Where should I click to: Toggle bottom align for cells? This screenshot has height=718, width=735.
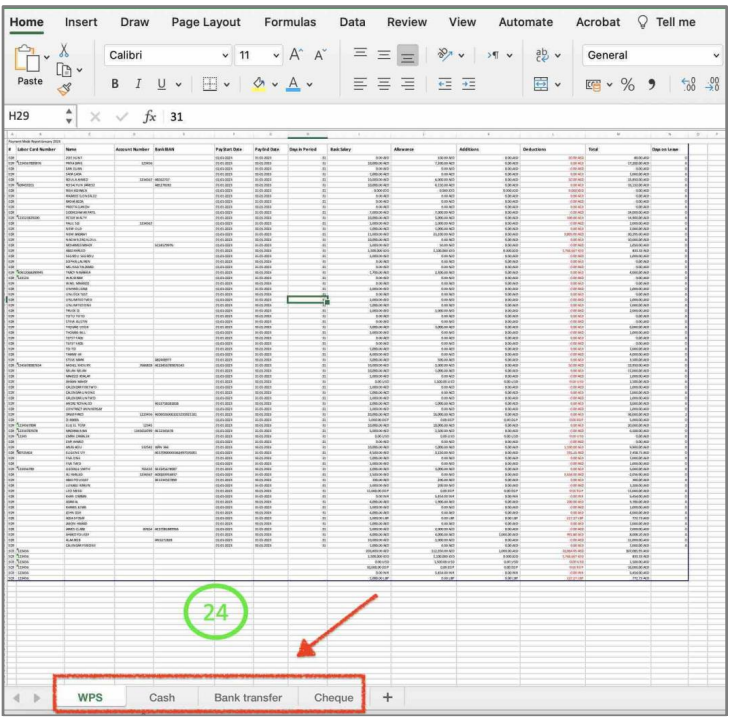(x=406, y=55)
